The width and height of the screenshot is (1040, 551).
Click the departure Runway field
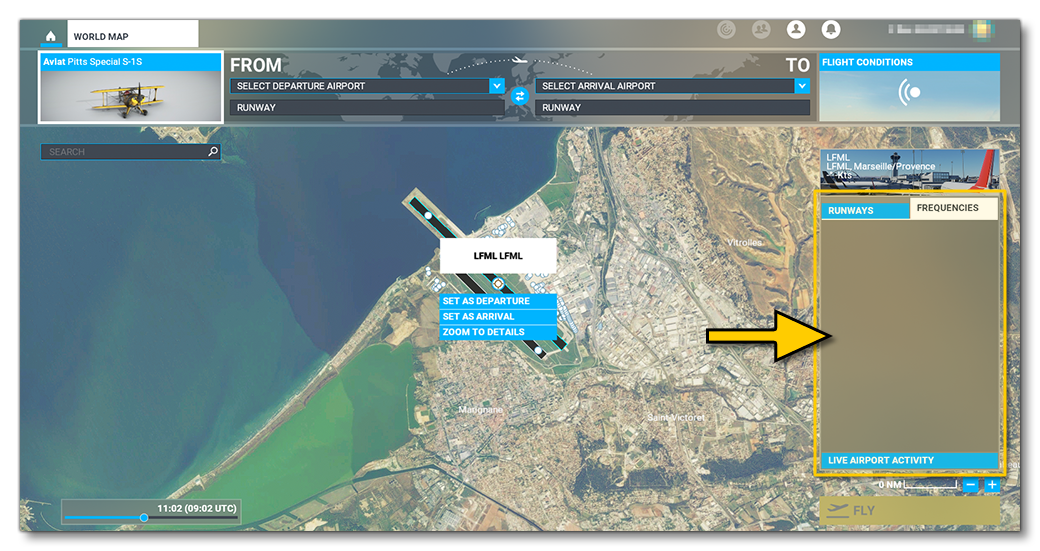pos(367,107)
